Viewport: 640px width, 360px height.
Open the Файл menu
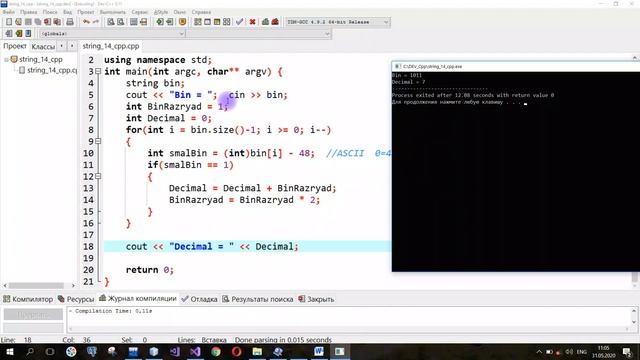coord(9,12)
